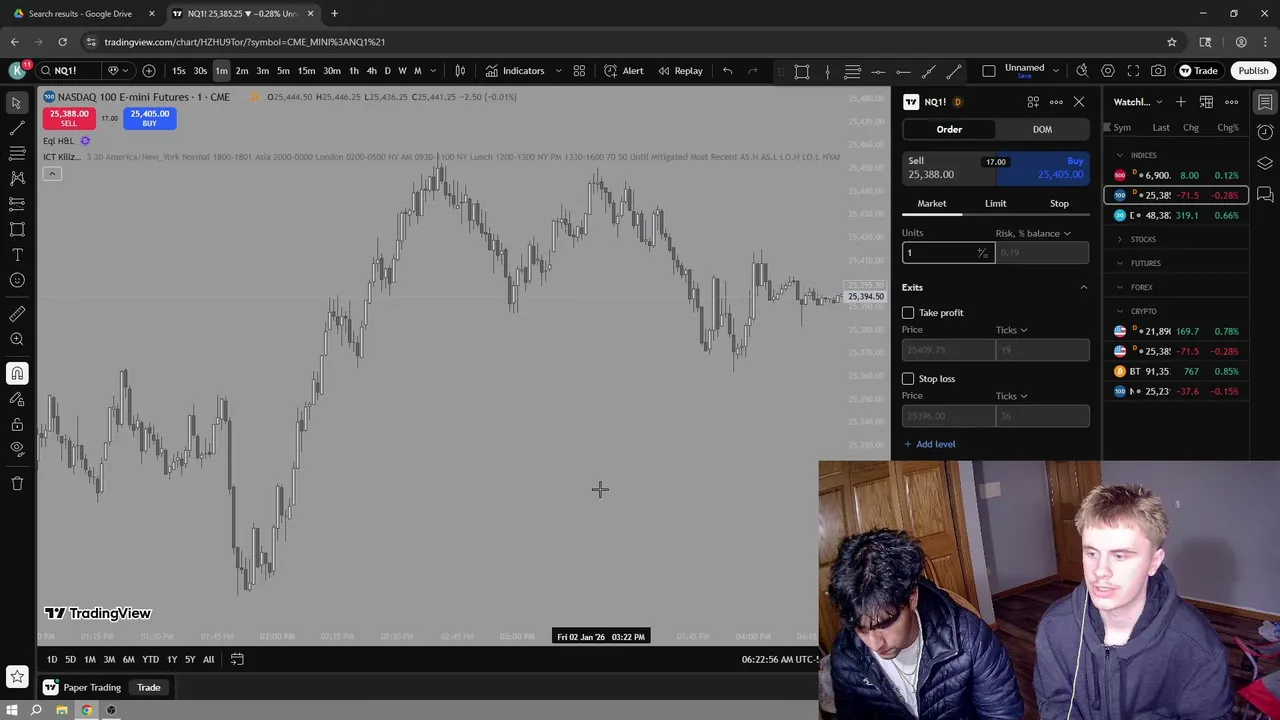The width and height of the screenshot is (1280, 720).
Task: Open quick search magnifier with lightning
Action: [x=1082, y=71]
